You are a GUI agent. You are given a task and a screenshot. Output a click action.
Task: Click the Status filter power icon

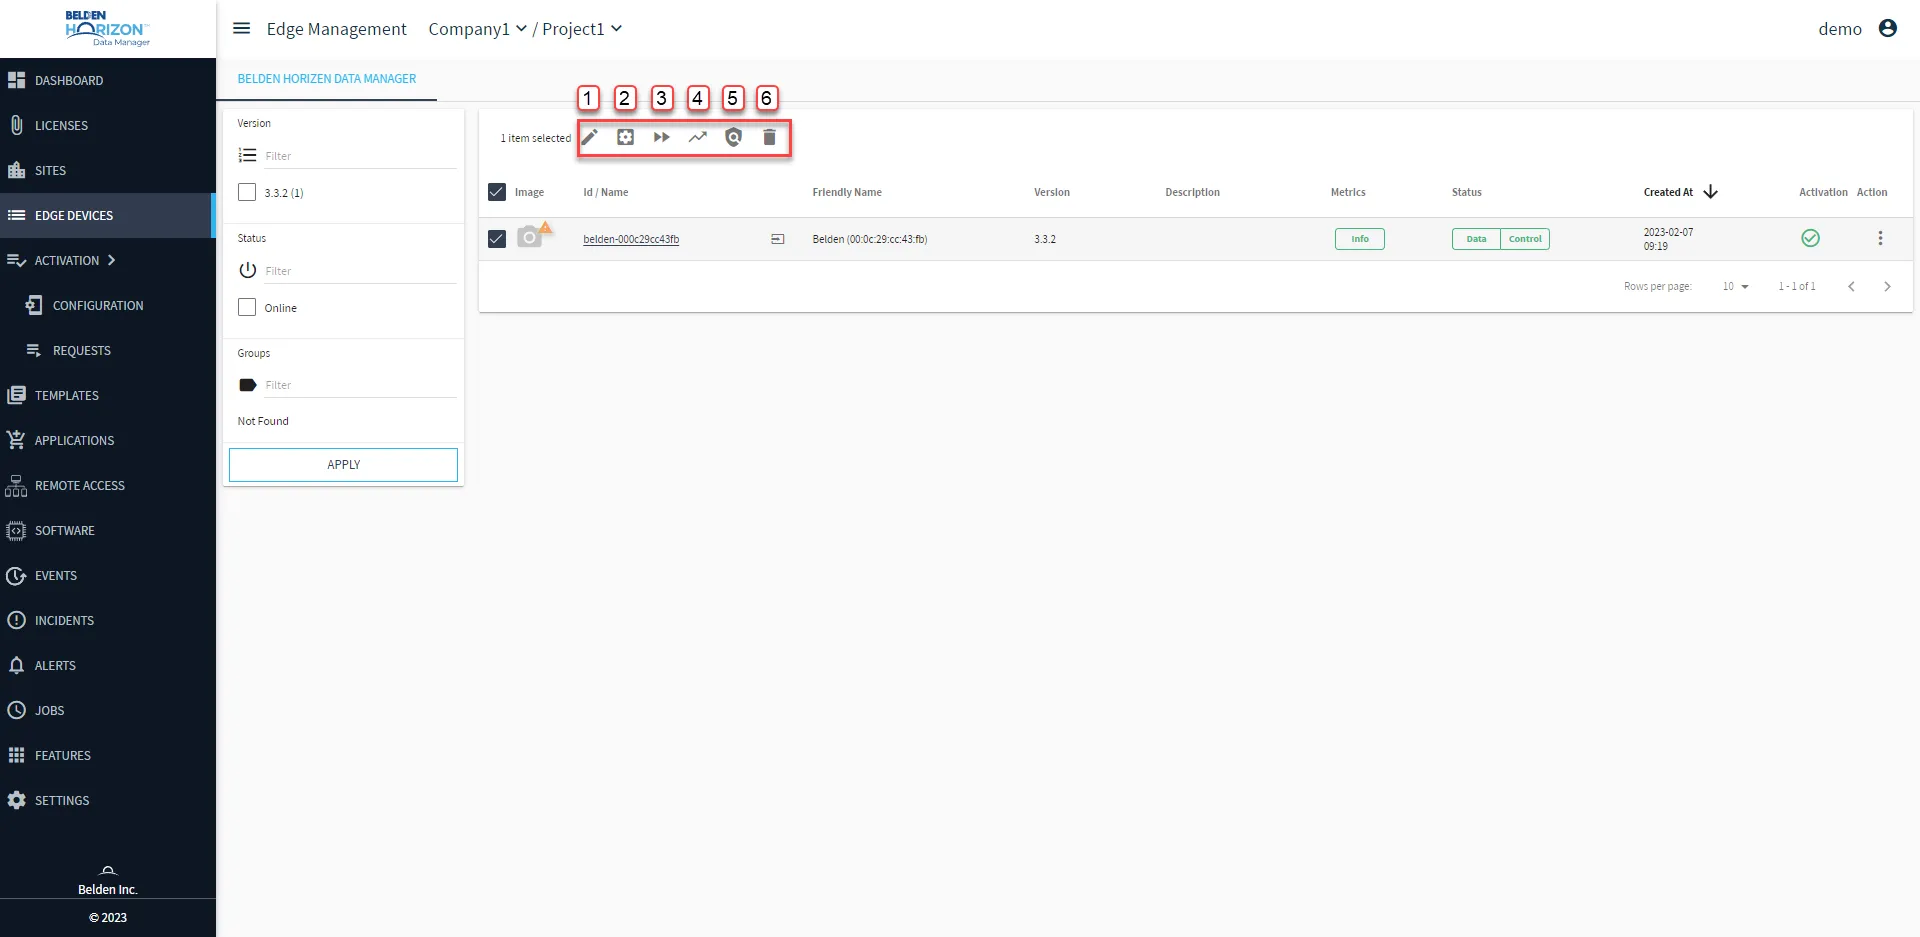(x=248, y=270)
